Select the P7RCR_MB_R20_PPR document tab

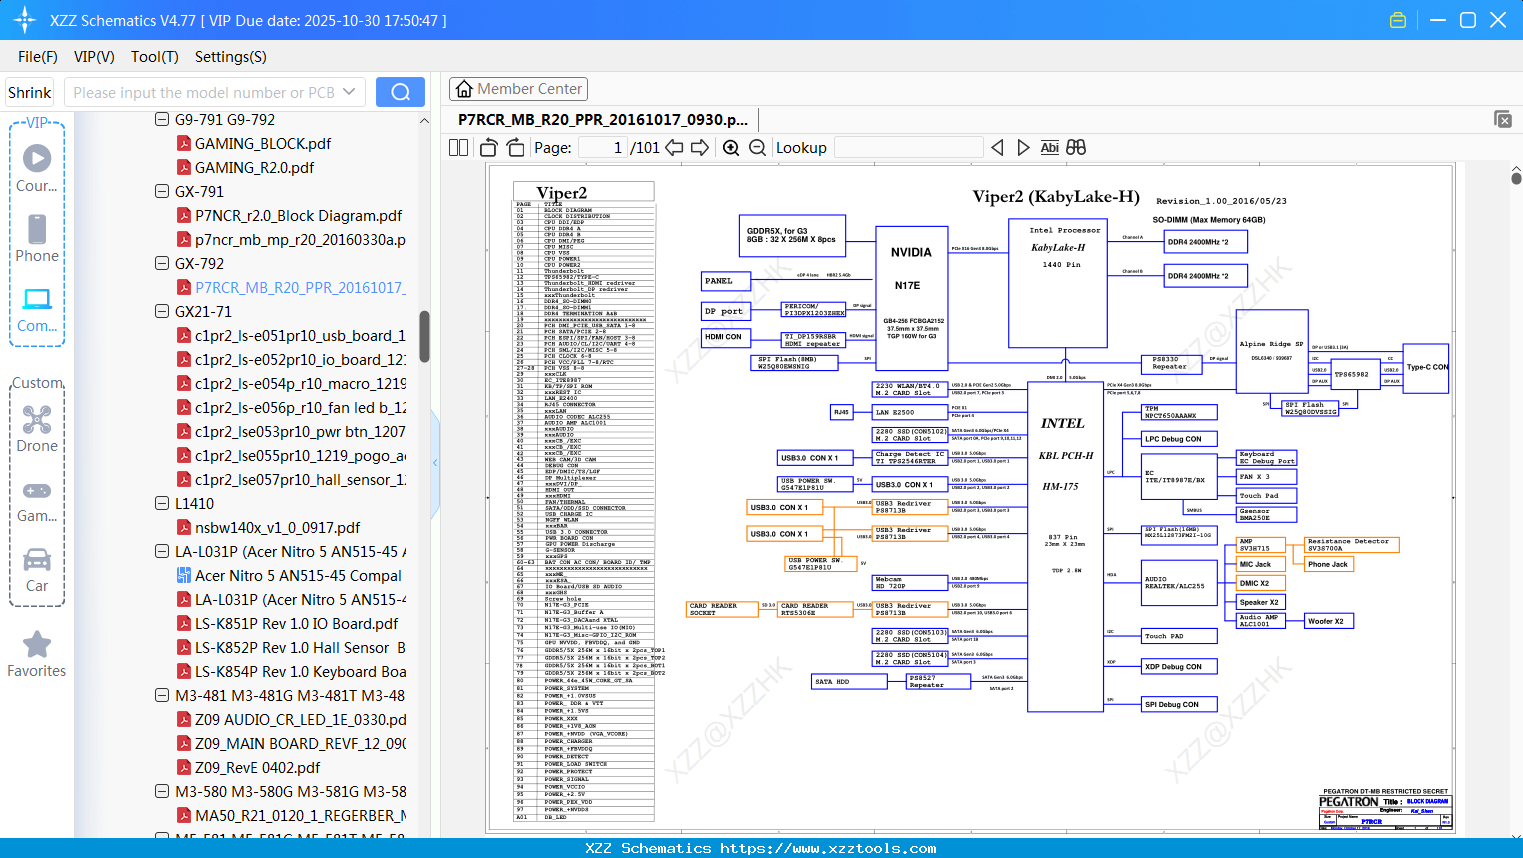pyautogui.click(x=603, y=120)
